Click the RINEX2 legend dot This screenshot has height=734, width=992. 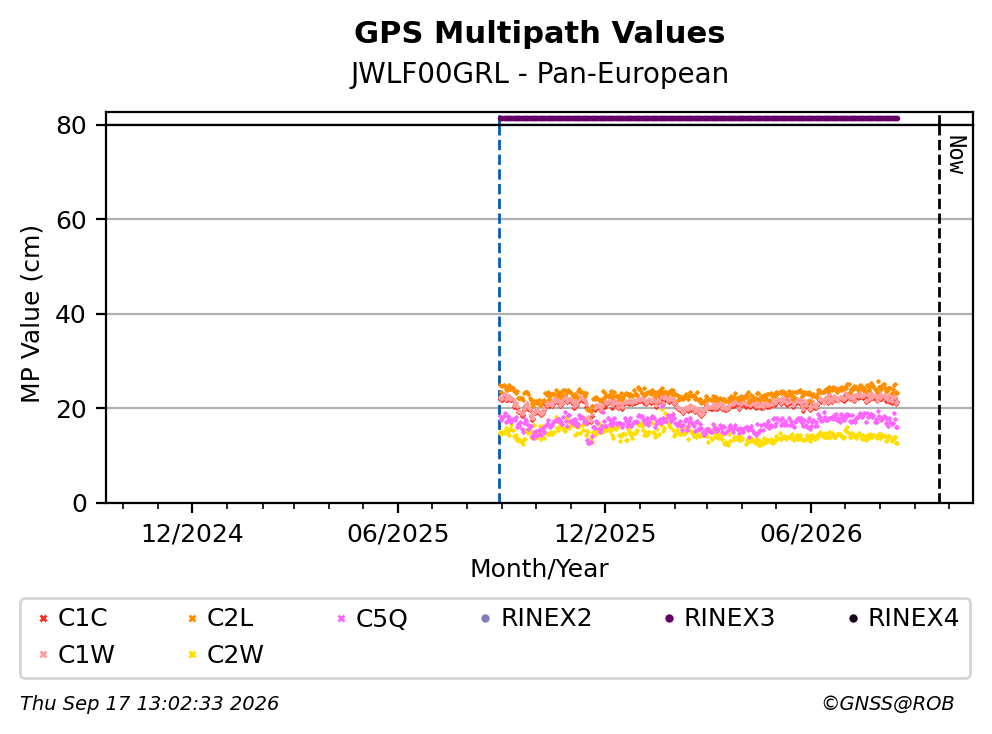tap(486, 618)
